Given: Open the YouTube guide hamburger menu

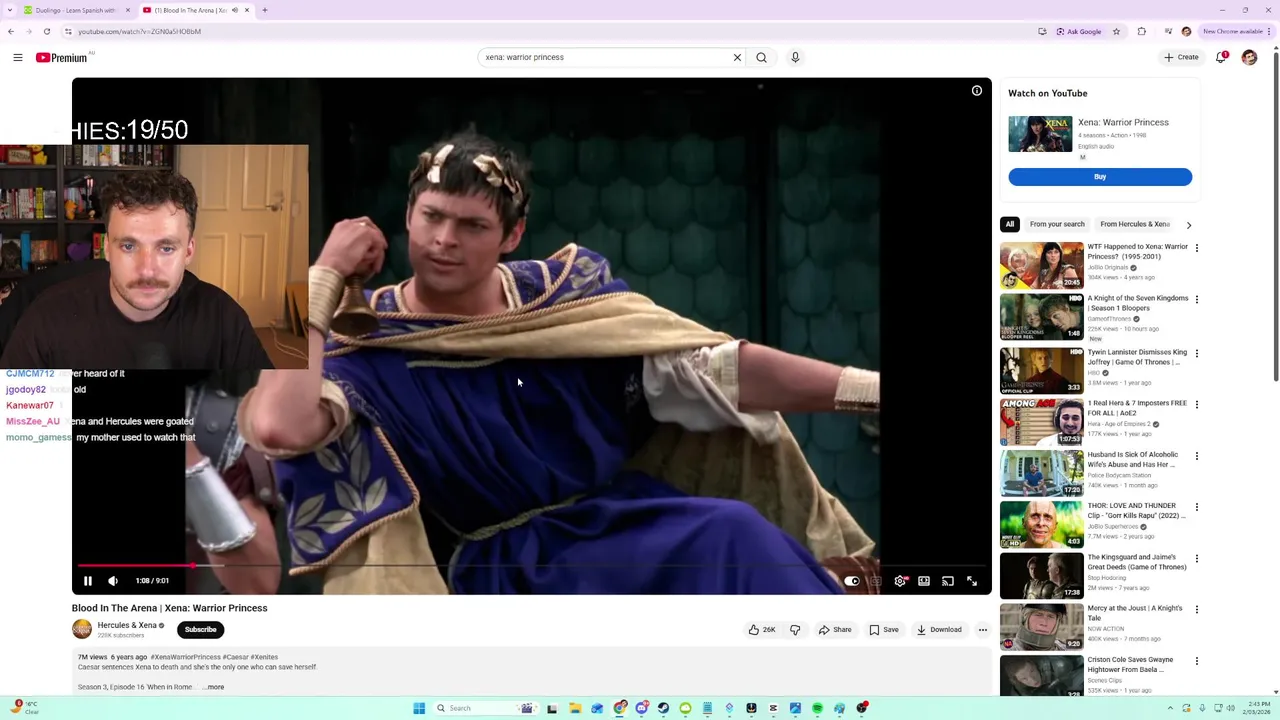Looking at the screenshot, I should 18,58.
